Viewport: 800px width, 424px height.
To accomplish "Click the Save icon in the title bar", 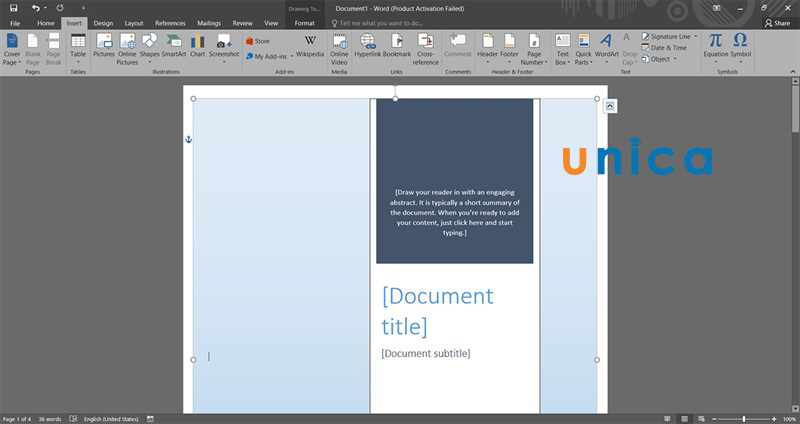I will tap(13, 8).
